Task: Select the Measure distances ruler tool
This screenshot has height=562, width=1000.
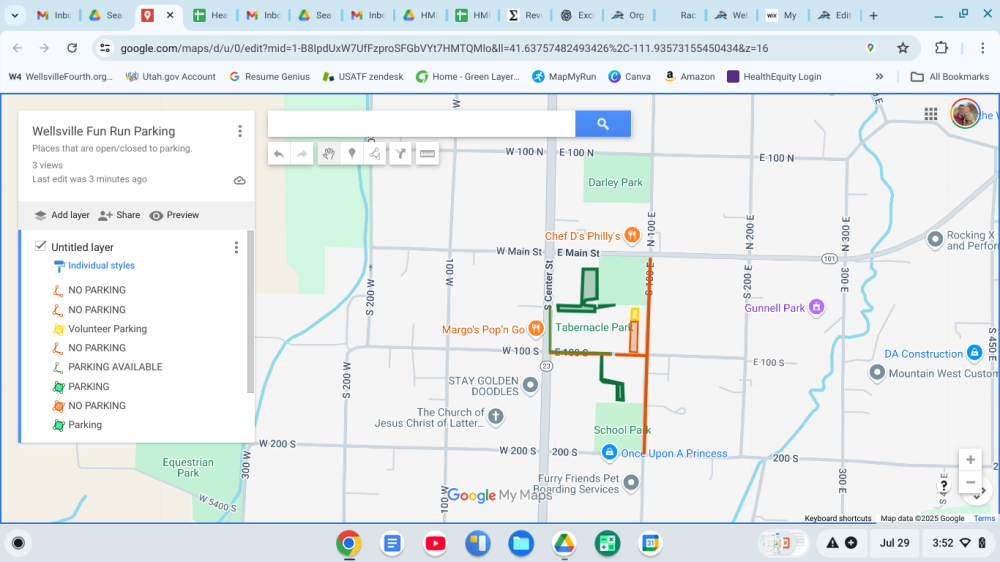Action: 427,154
